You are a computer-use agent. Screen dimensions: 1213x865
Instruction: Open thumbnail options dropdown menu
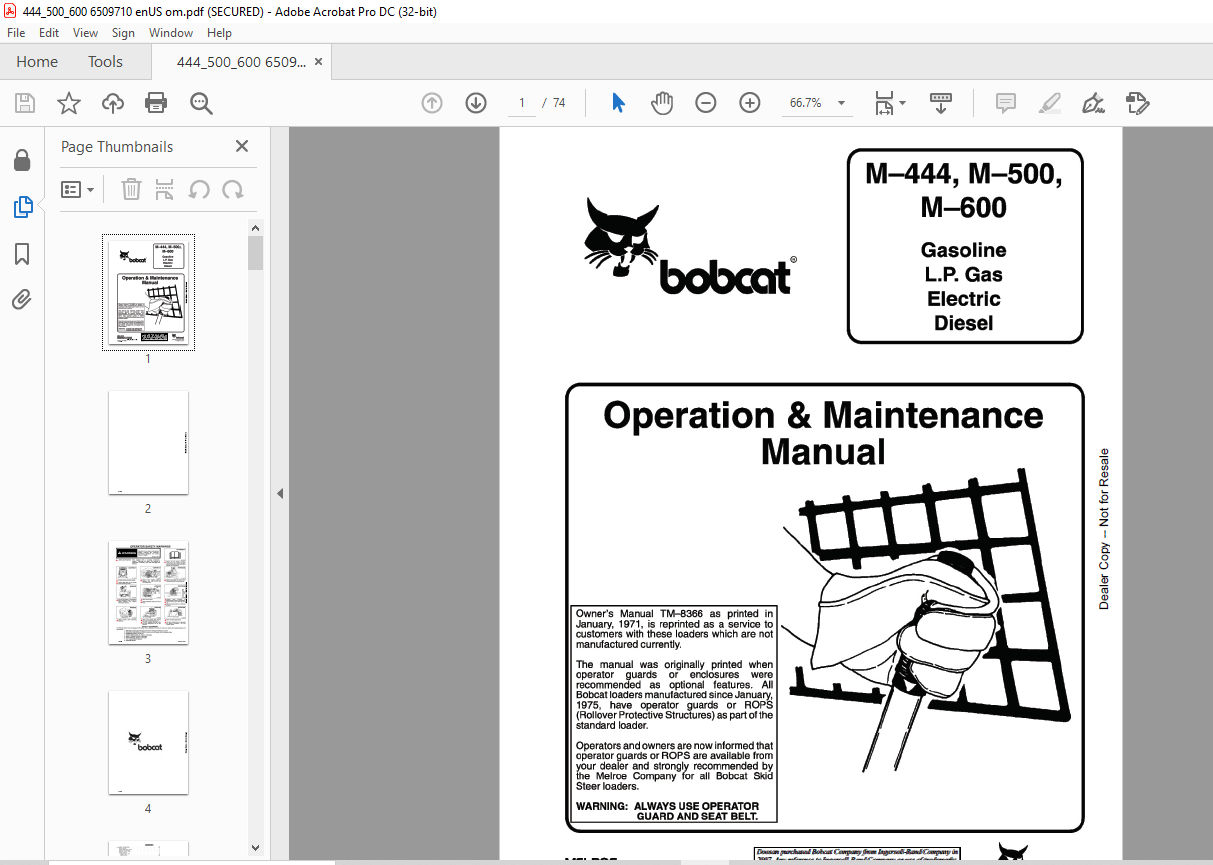pos(77,189)
